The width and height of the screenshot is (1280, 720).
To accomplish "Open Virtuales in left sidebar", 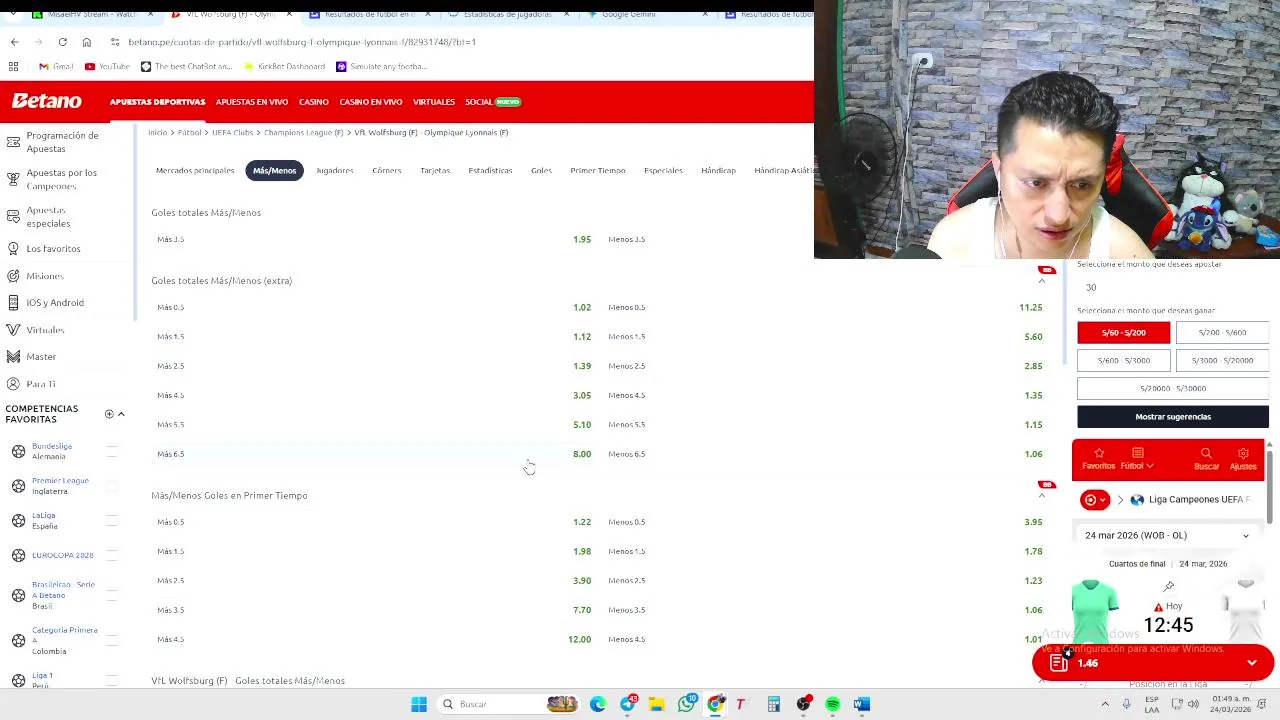I will (x=45, y=330).
